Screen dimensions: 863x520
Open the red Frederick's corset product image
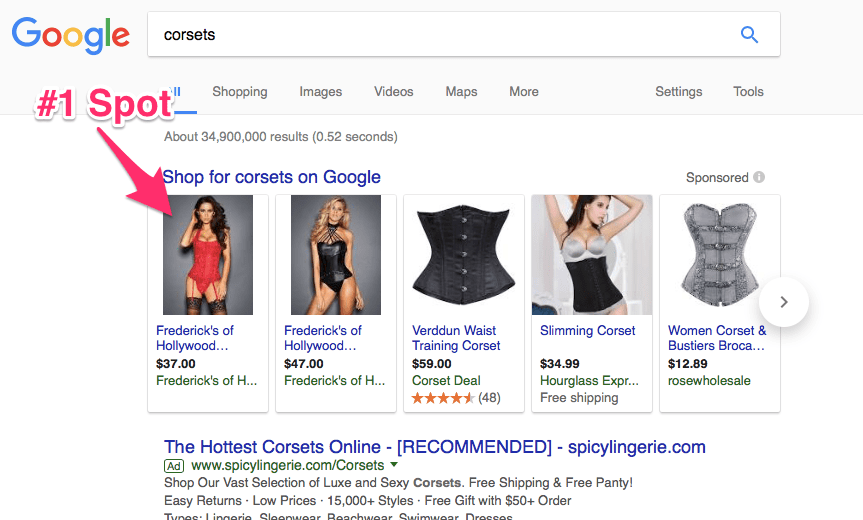click(208, 255)
